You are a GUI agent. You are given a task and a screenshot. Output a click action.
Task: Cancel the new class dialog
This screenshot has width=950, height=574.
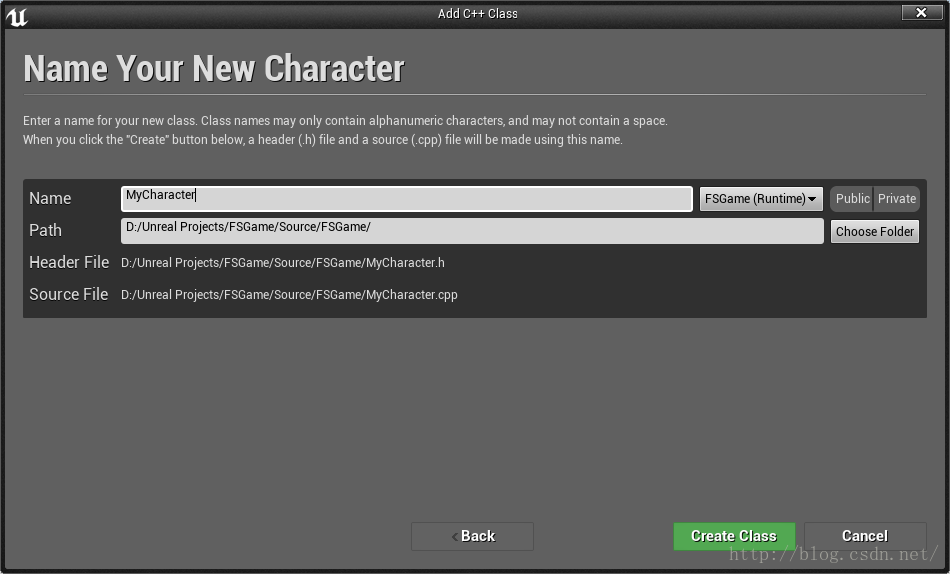tap(865, 536)
